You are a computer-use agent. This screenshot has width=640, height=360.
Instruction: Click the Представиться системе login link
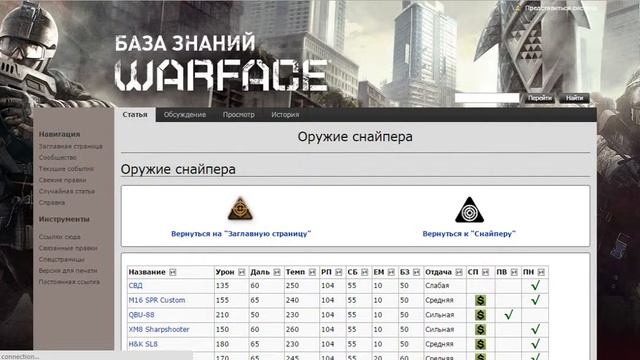pos(560,8)
